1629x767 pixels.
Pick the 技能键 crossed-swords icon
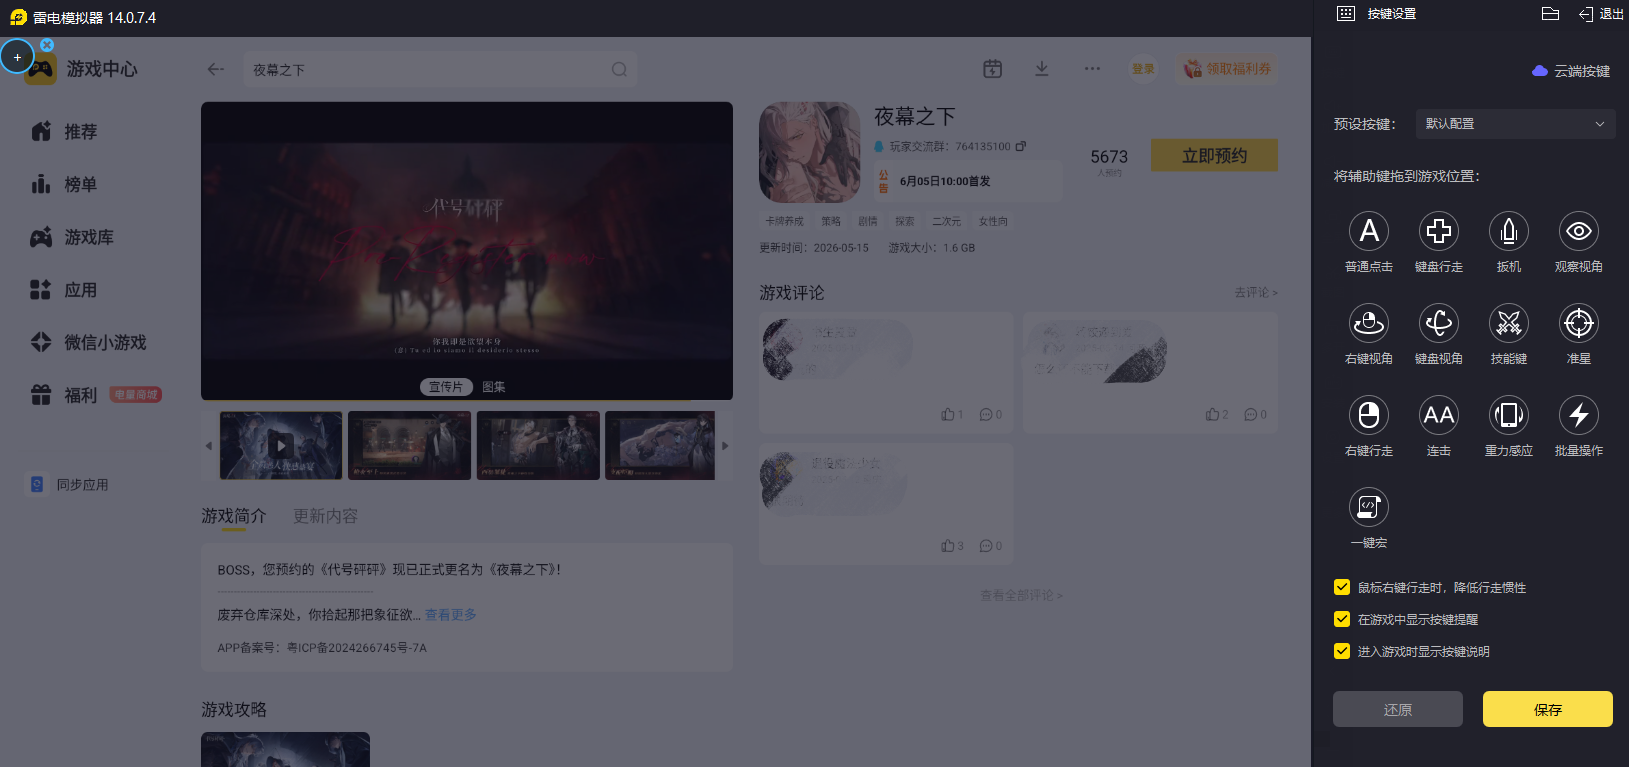coord(1509,323)
